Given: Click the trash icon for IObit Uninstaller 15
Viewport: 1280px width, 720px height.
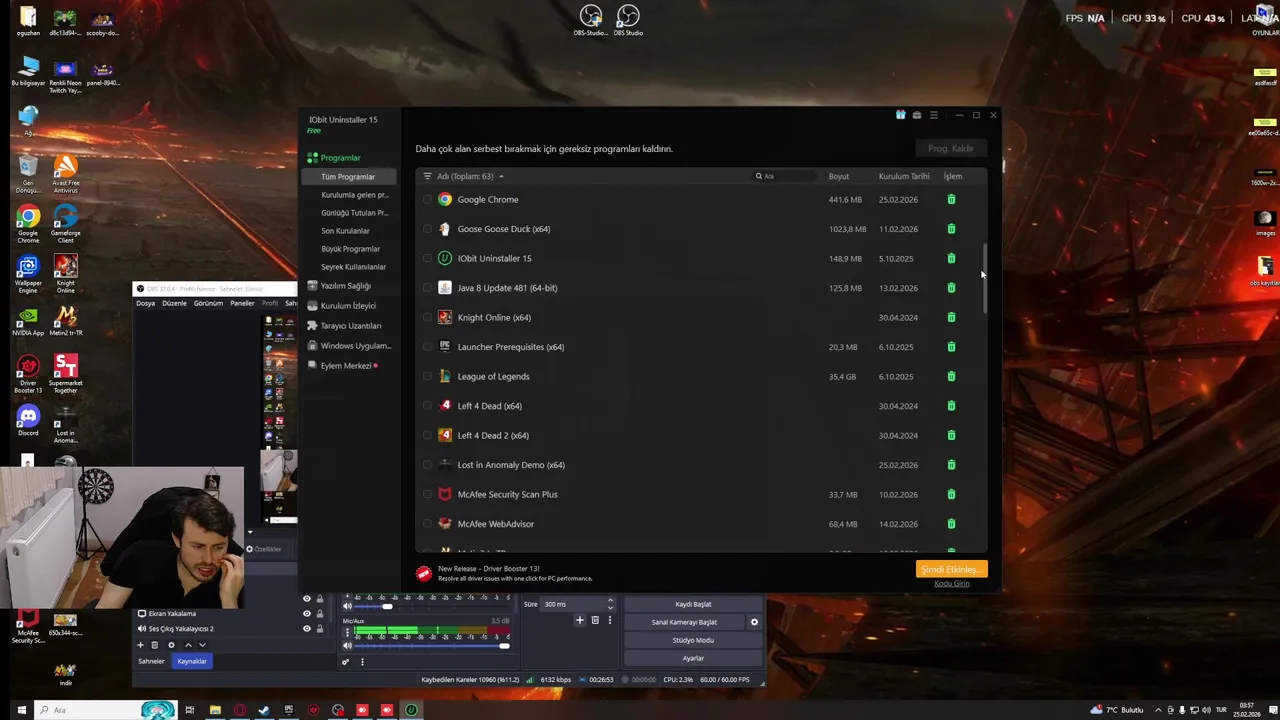Looking at the screenshot, I should pyautogui.click(x=951, y=259).
